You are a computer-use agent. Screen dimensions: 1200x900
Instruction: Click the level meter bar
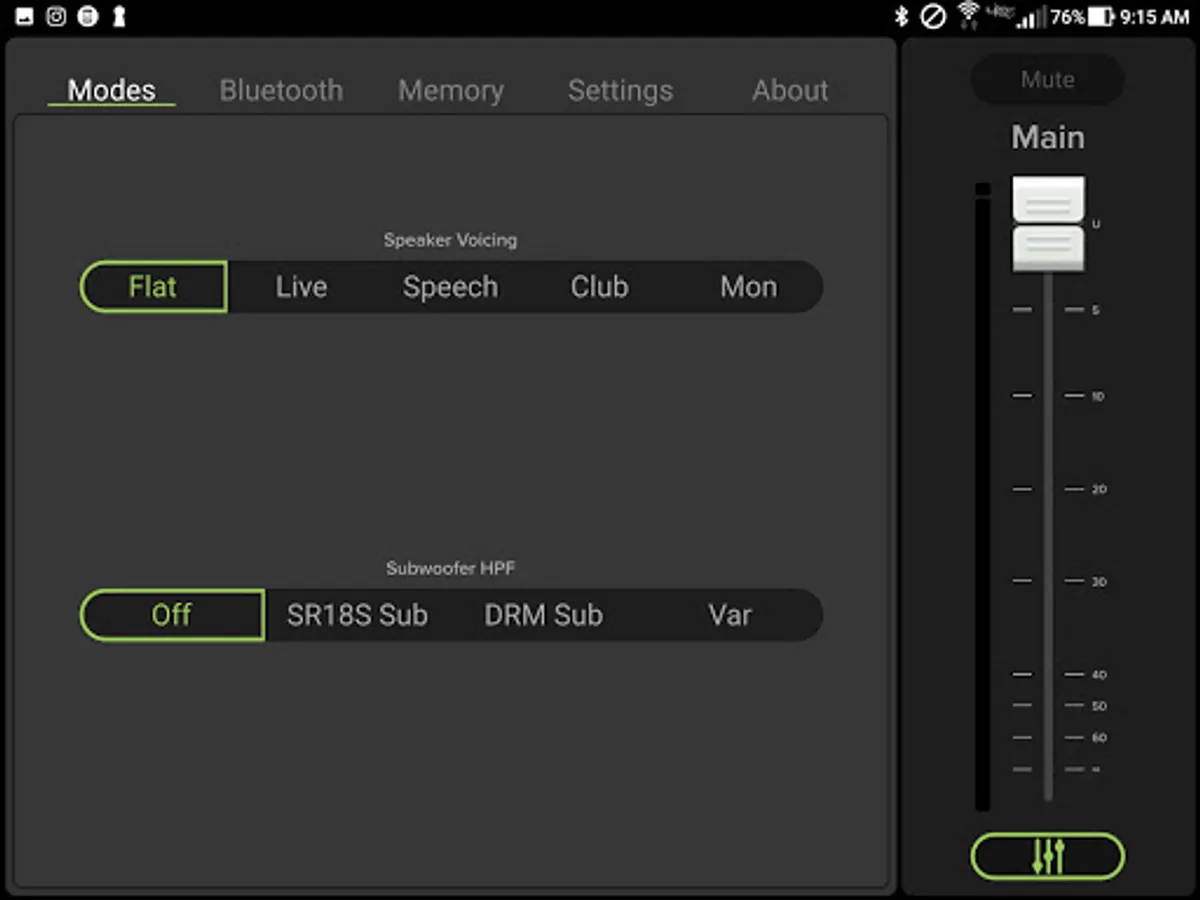point(983,497)
